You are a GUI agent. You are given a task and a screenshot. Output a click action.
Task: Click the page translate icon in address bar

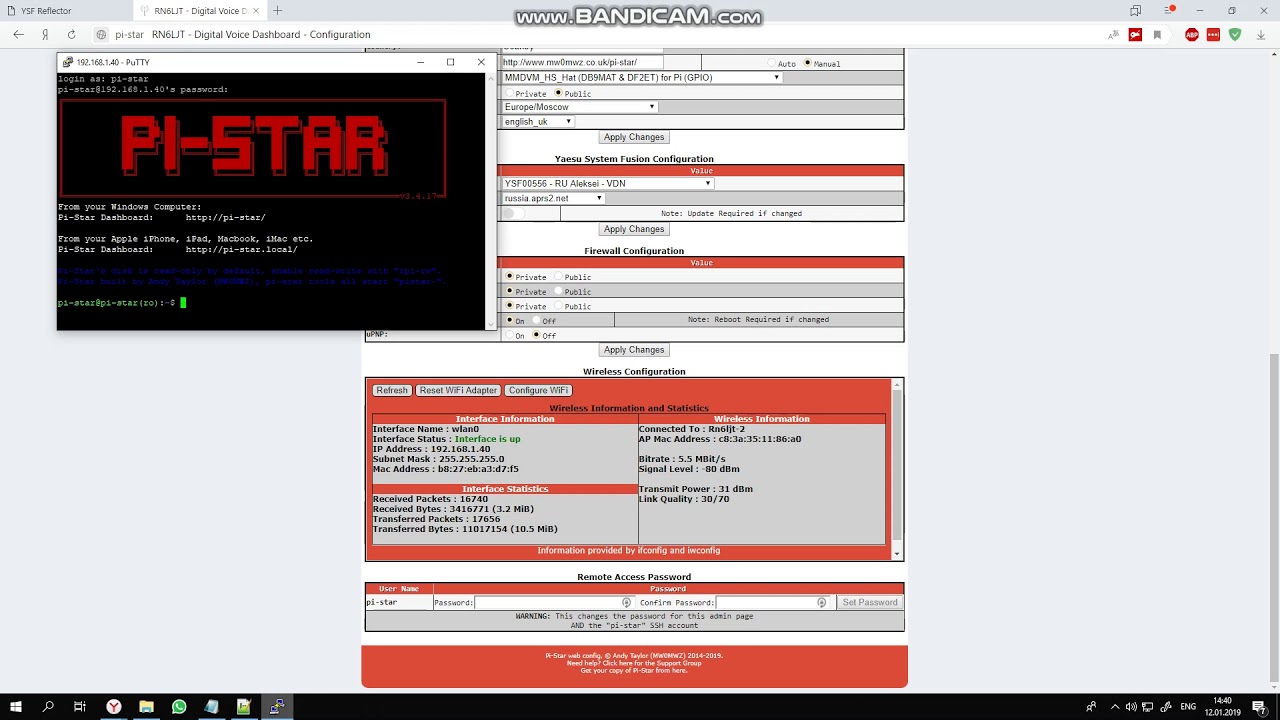coord(1113,34)
